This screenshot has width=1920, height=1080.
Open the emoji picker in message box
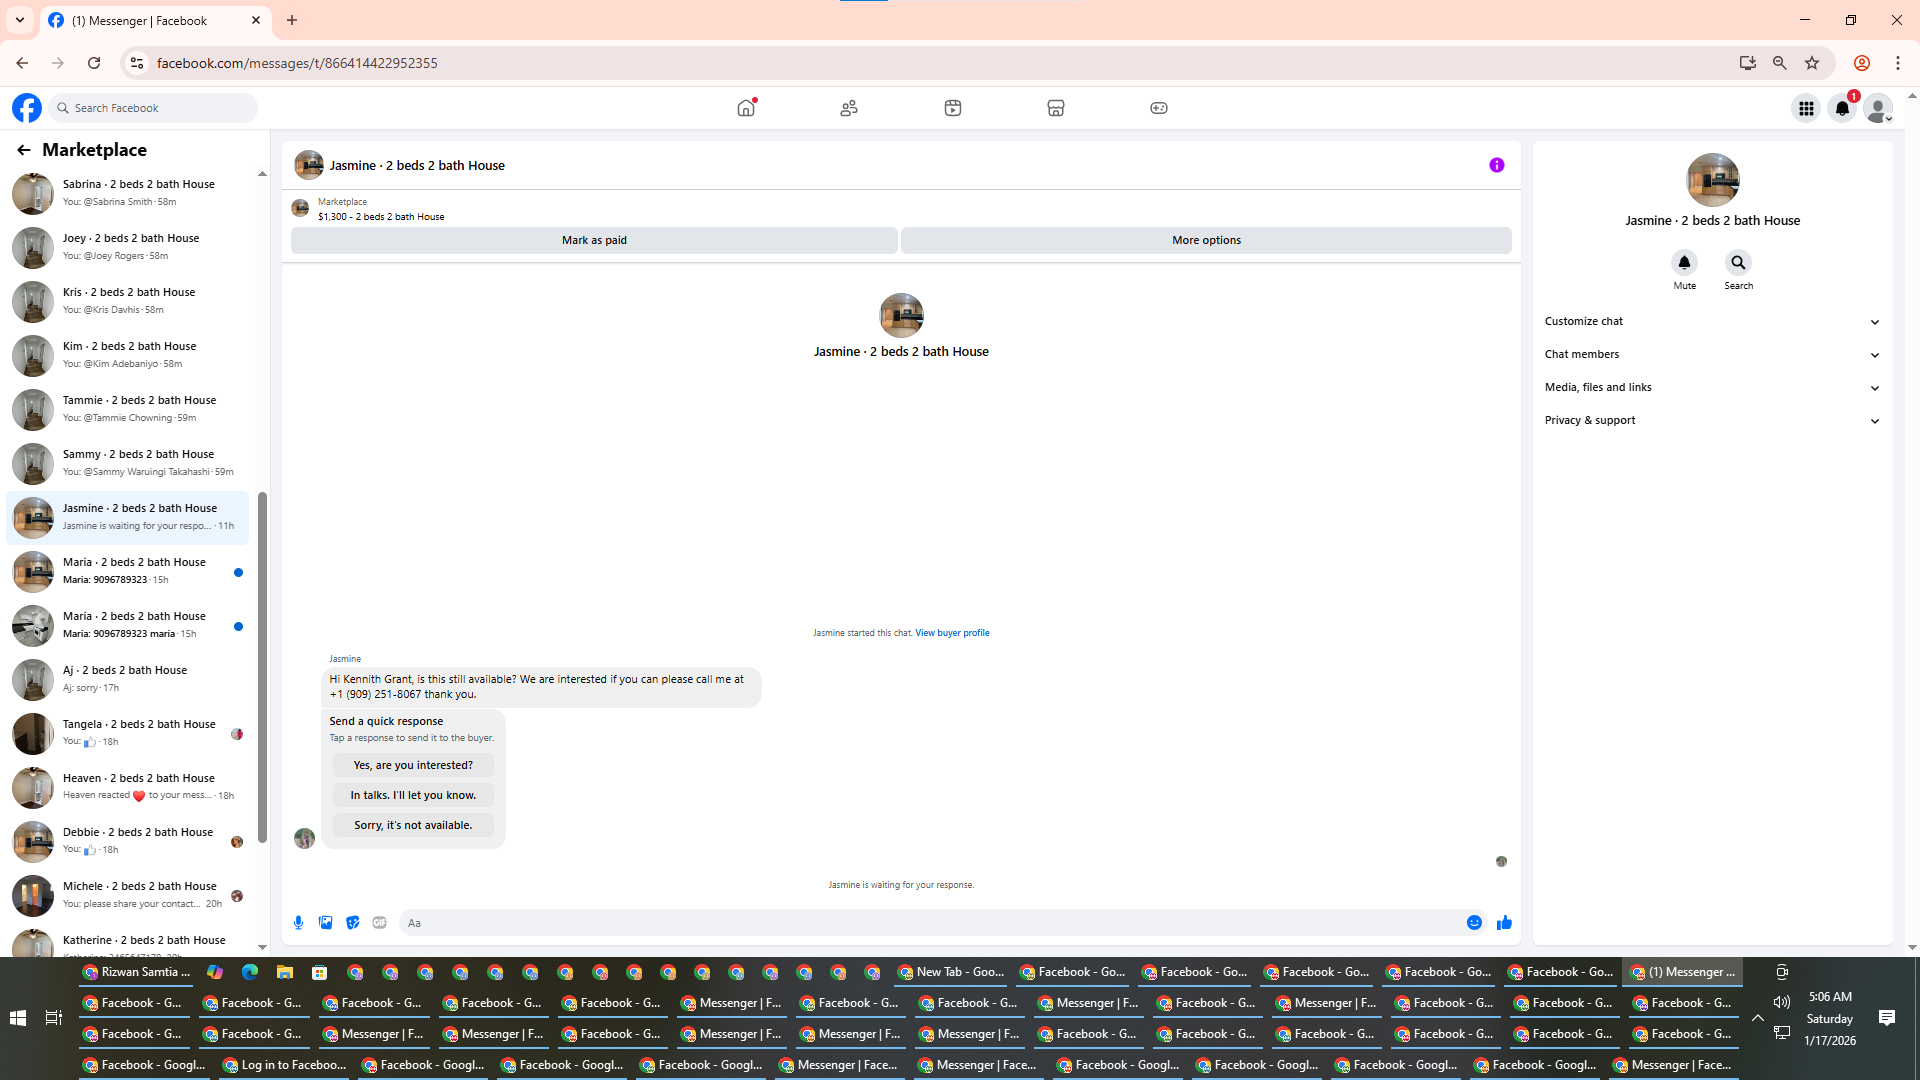(1474, 922)
